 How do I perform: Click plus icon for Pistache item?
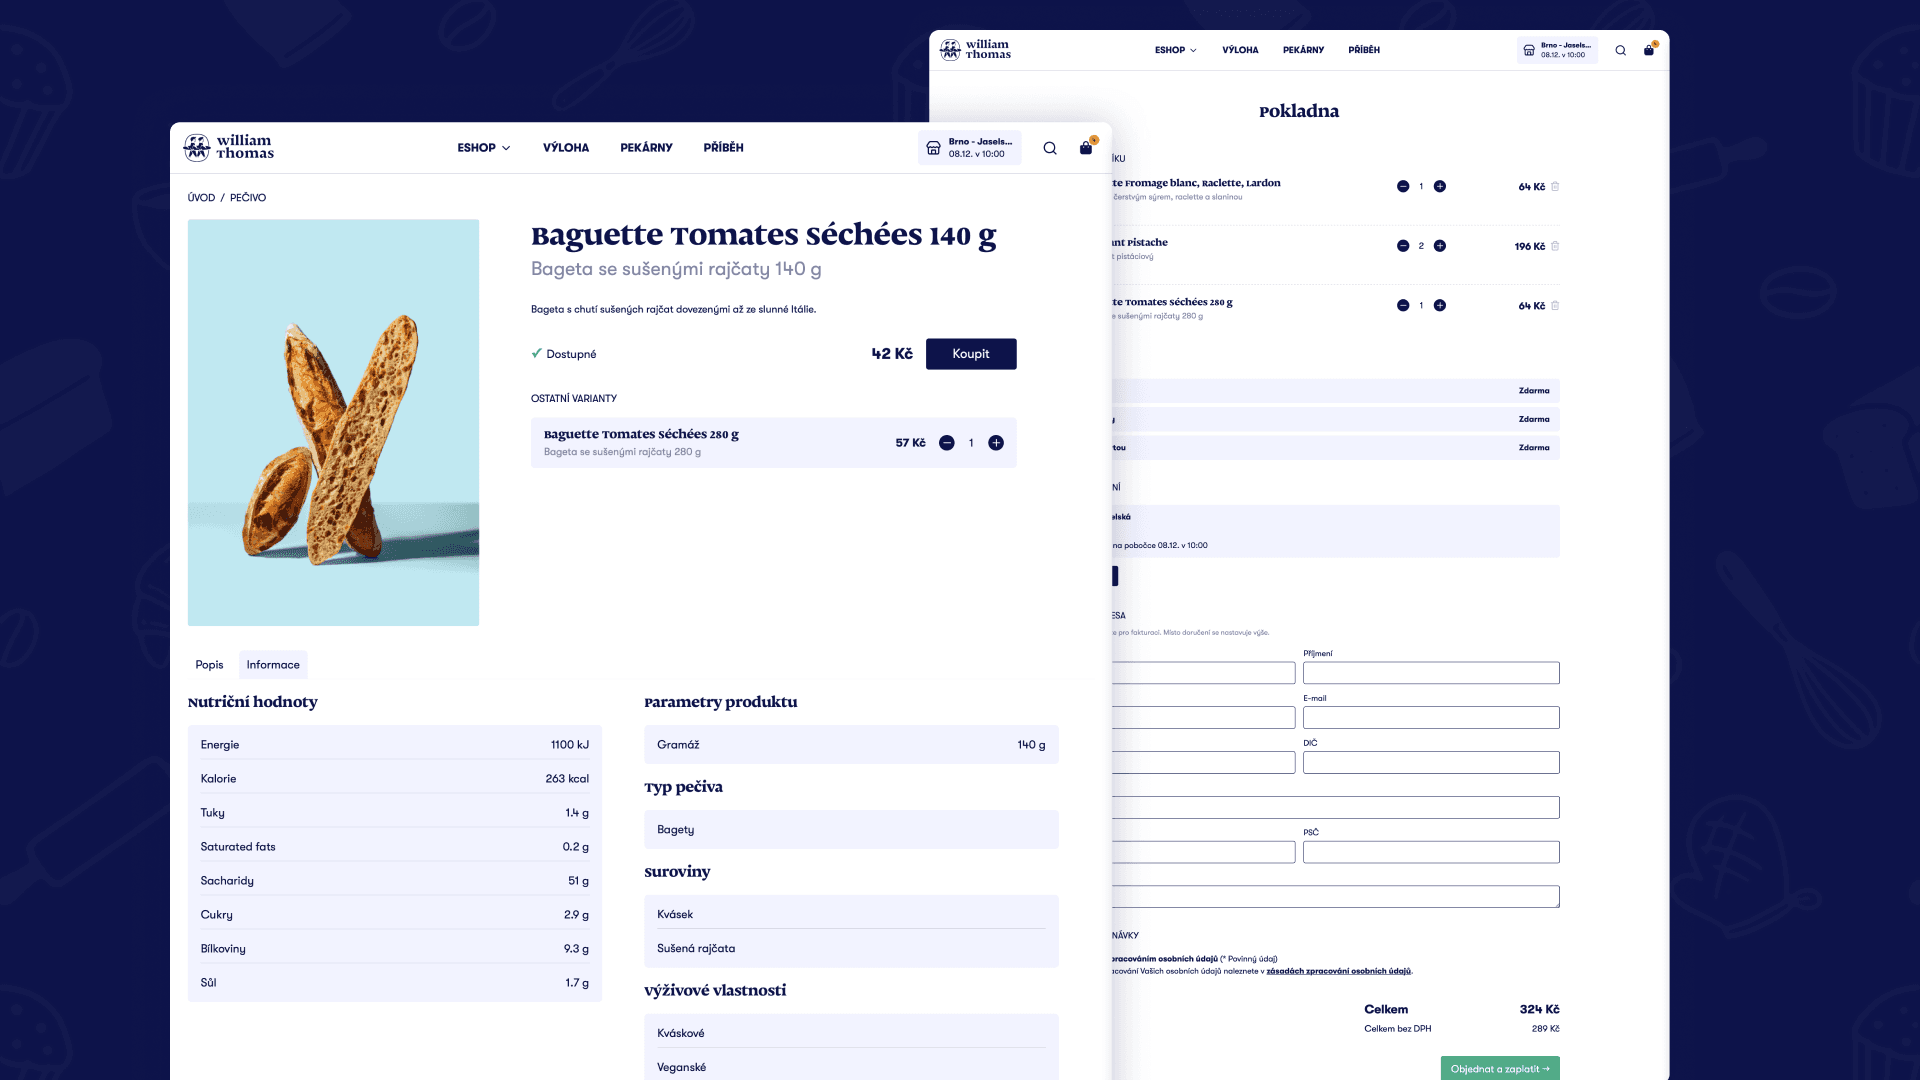tap(1440, 246)
